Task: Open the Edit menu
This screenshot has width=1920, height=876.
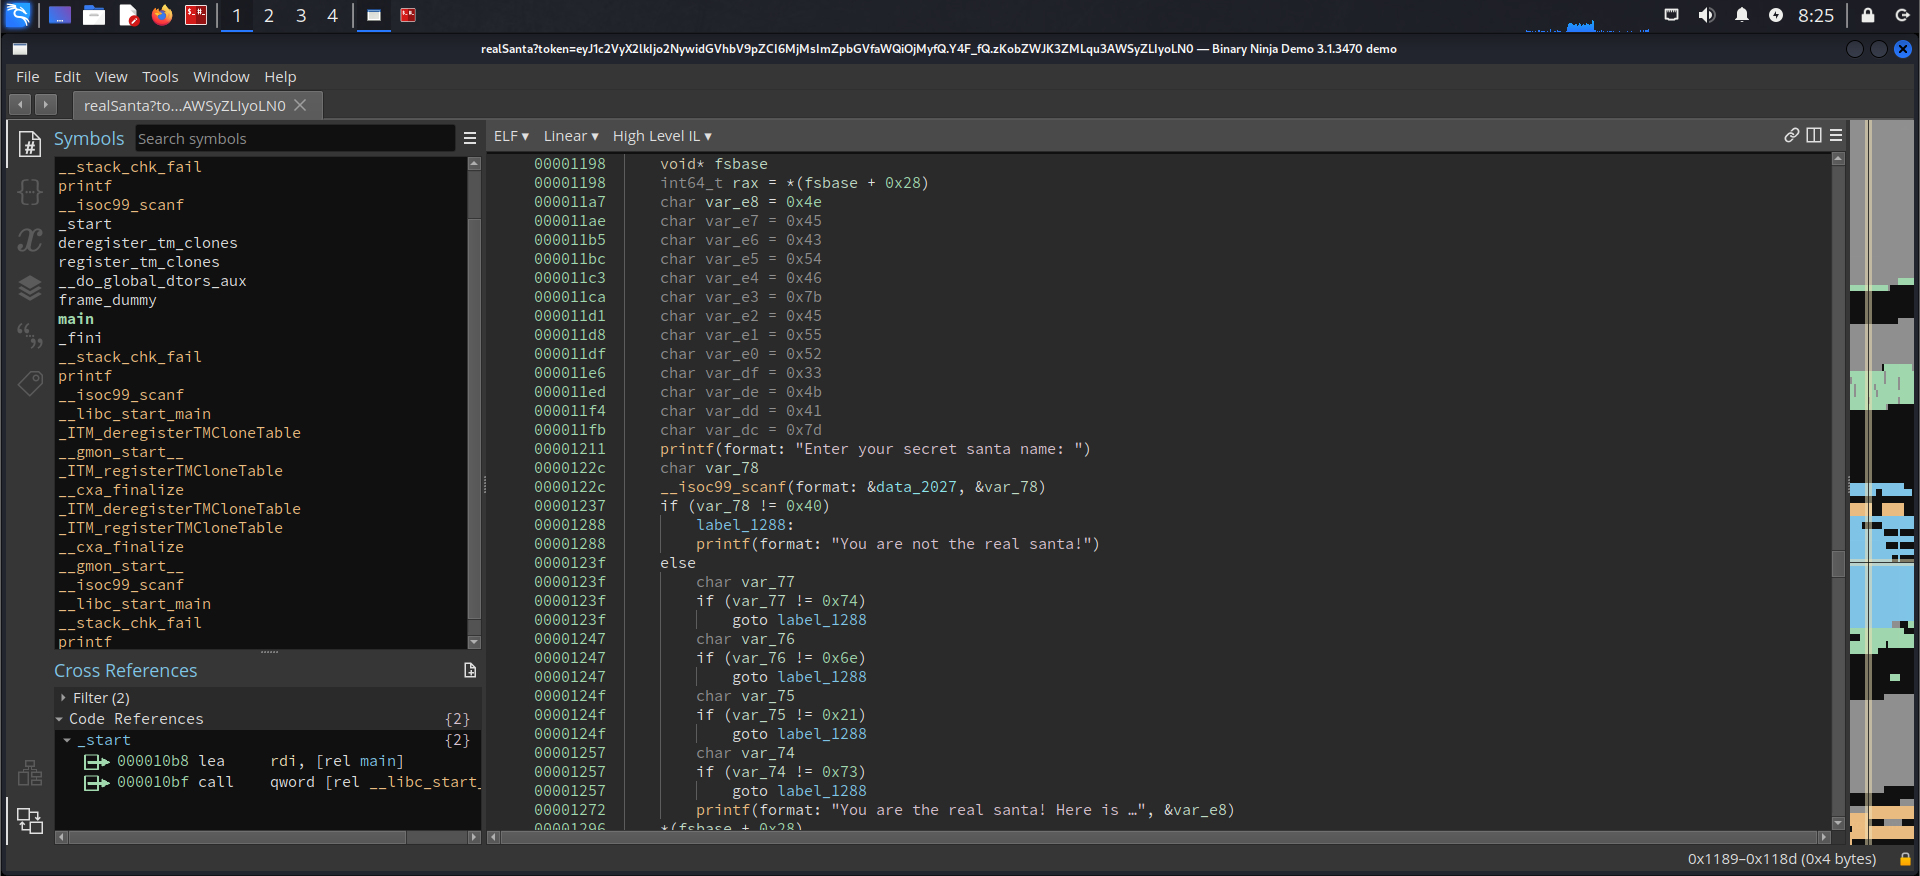Action: (x=68, y=77)
